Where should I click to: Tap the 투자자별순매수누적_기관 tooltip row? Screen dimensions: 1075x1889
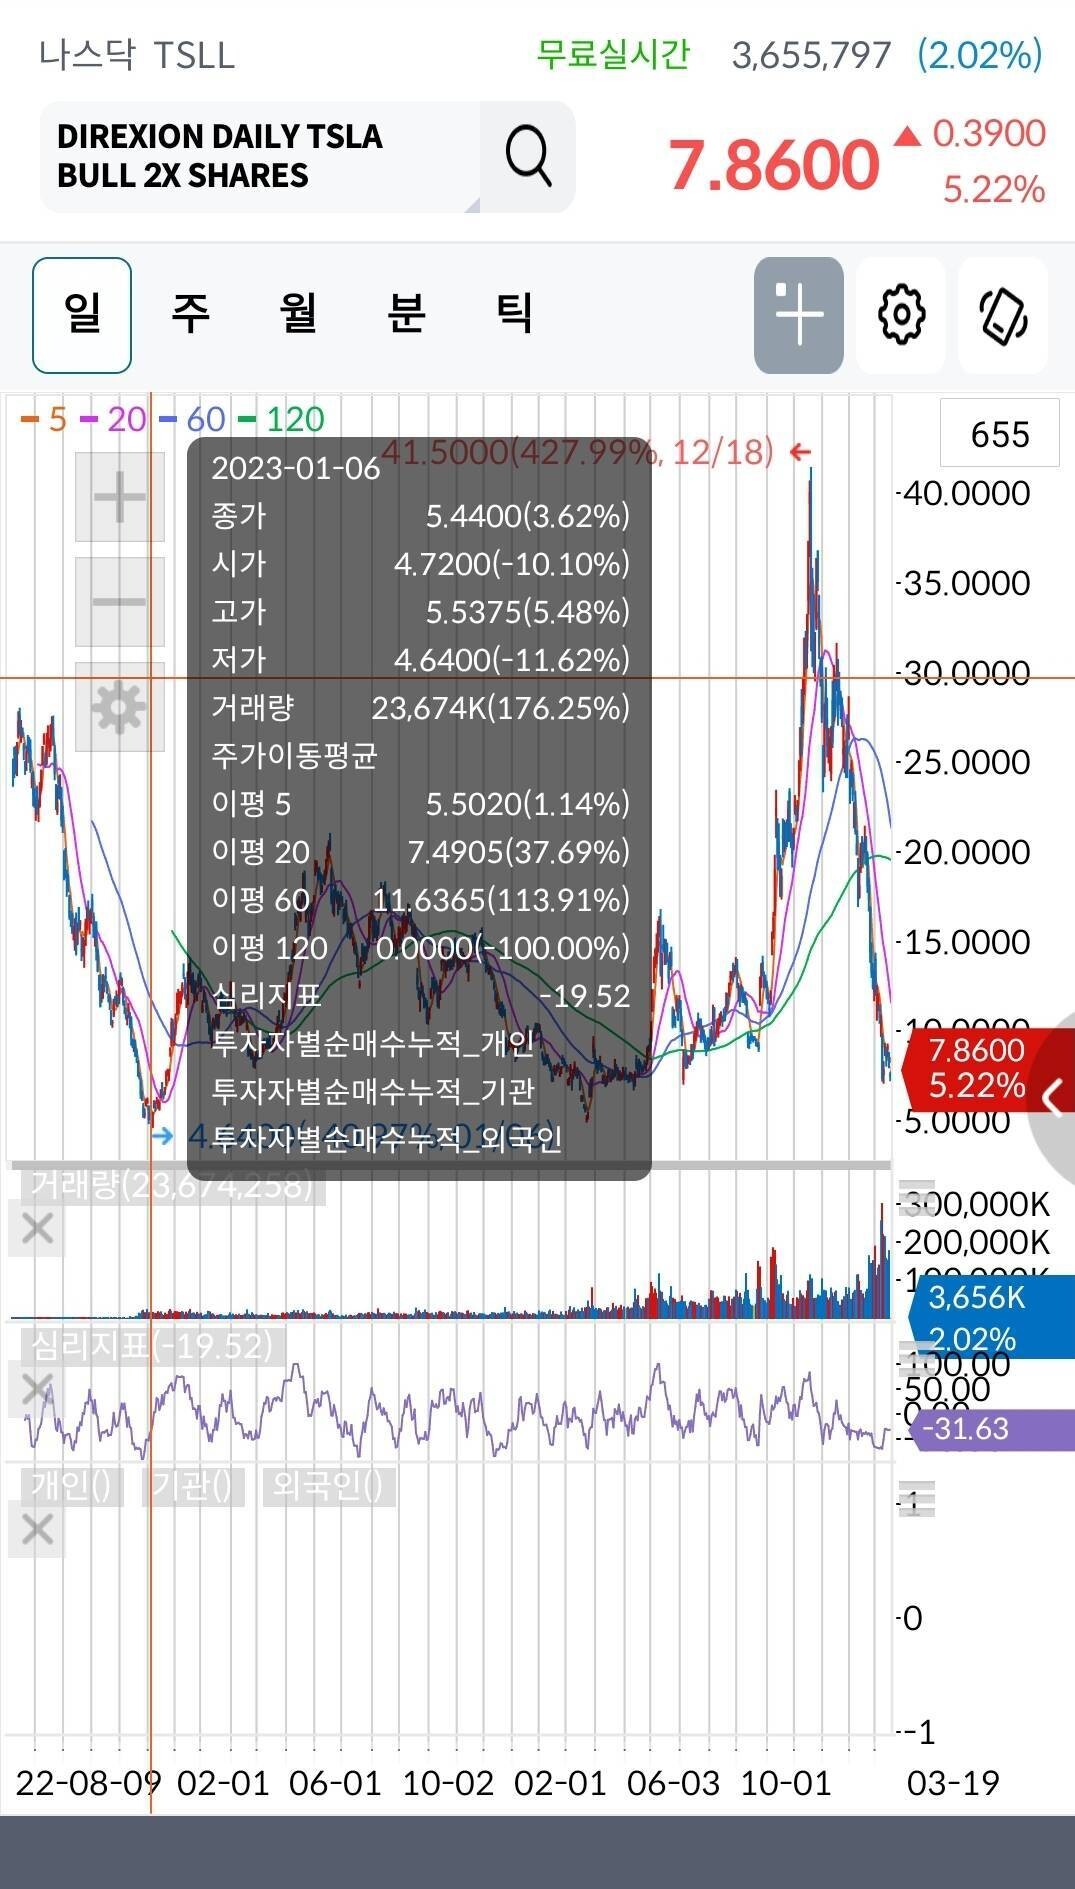click(x=373, y=1091)
